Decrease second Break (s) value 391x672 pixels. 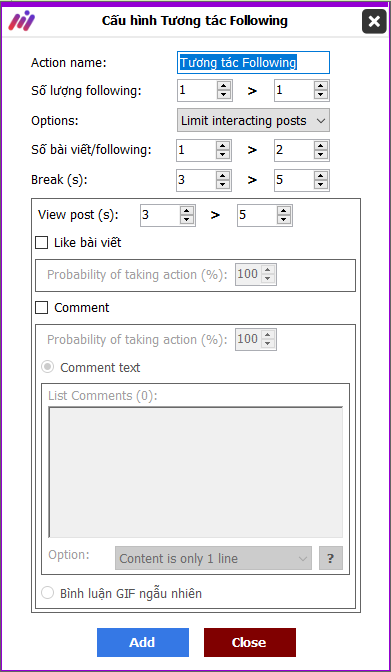pyautogui.click(x=320, y=184)
